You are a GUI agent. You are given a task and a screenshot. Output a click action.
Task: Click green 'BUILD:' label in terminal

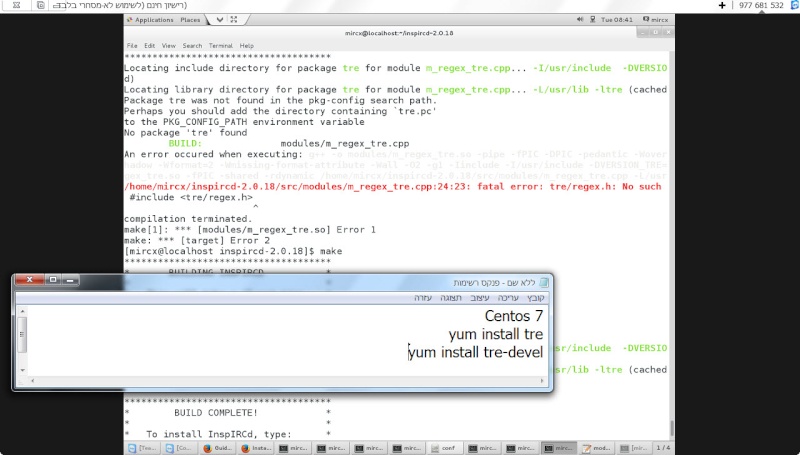(185, 143)
